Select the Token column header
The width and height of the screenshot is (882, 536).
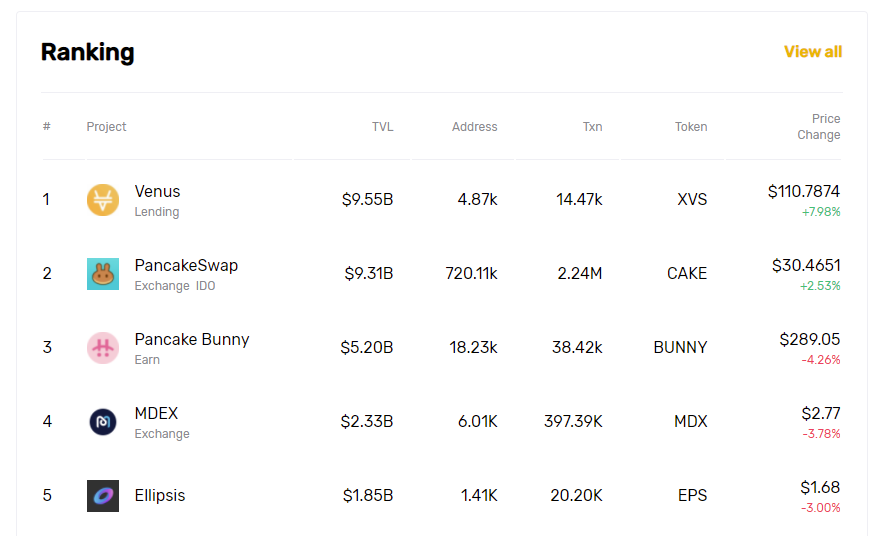tap(691, 127)
